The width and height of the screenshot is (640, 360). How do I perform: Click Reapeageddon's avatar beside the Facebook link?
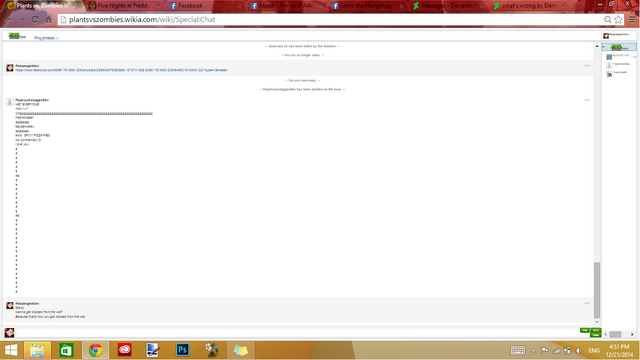click(10, 68)
